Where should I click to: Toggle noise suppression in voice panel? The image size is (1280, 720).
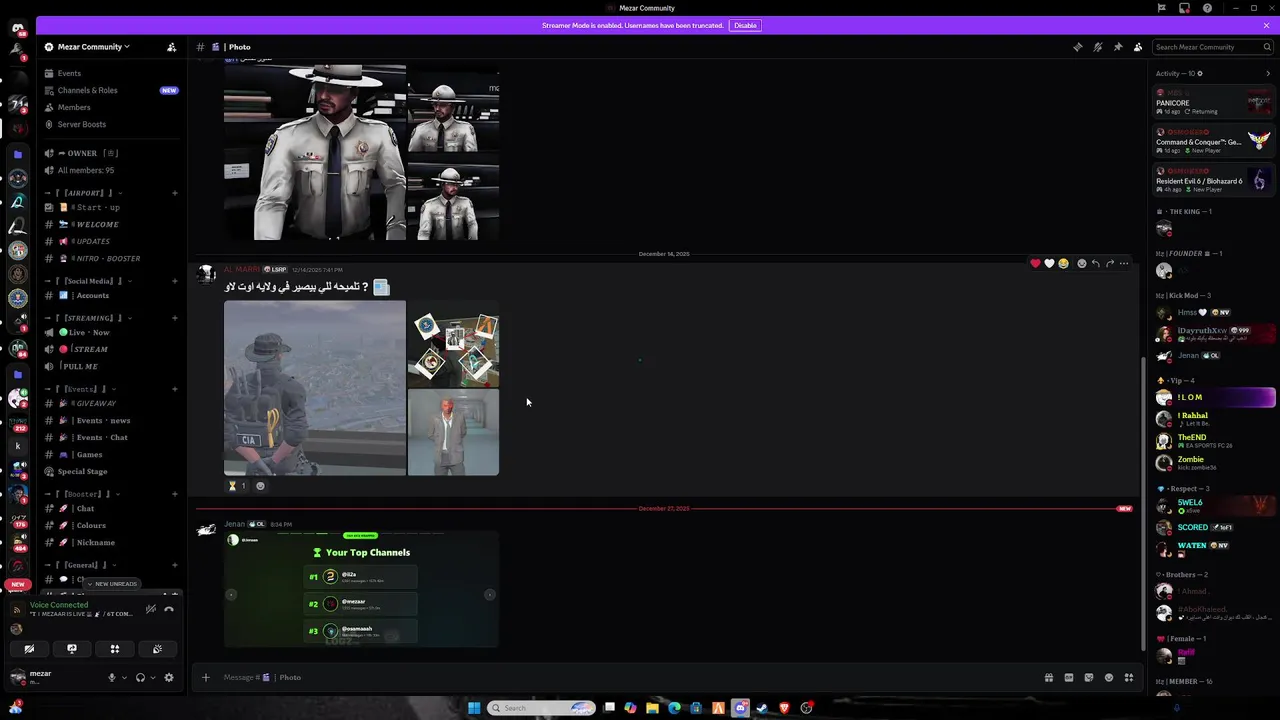point(151,609)
